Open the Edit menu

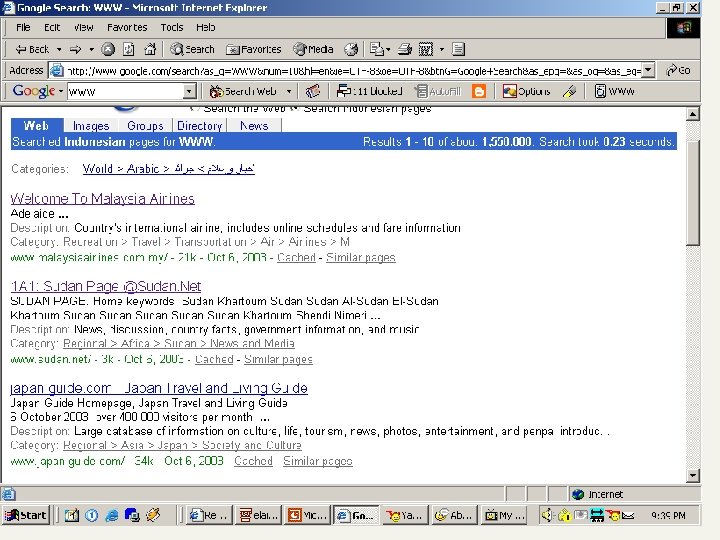click(52, 28)
